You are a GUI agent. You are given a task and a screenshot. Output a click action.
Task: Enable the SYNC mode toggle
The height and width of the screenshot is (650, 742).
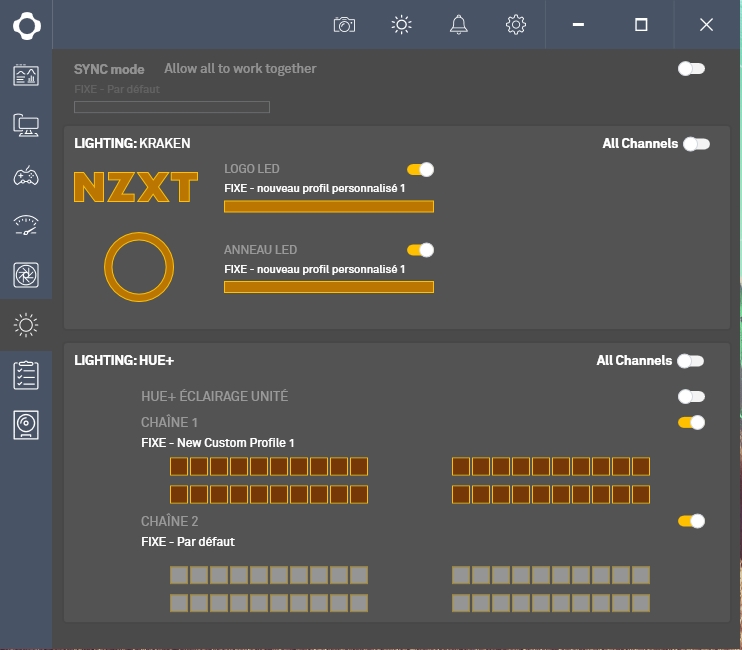point(691,68)
